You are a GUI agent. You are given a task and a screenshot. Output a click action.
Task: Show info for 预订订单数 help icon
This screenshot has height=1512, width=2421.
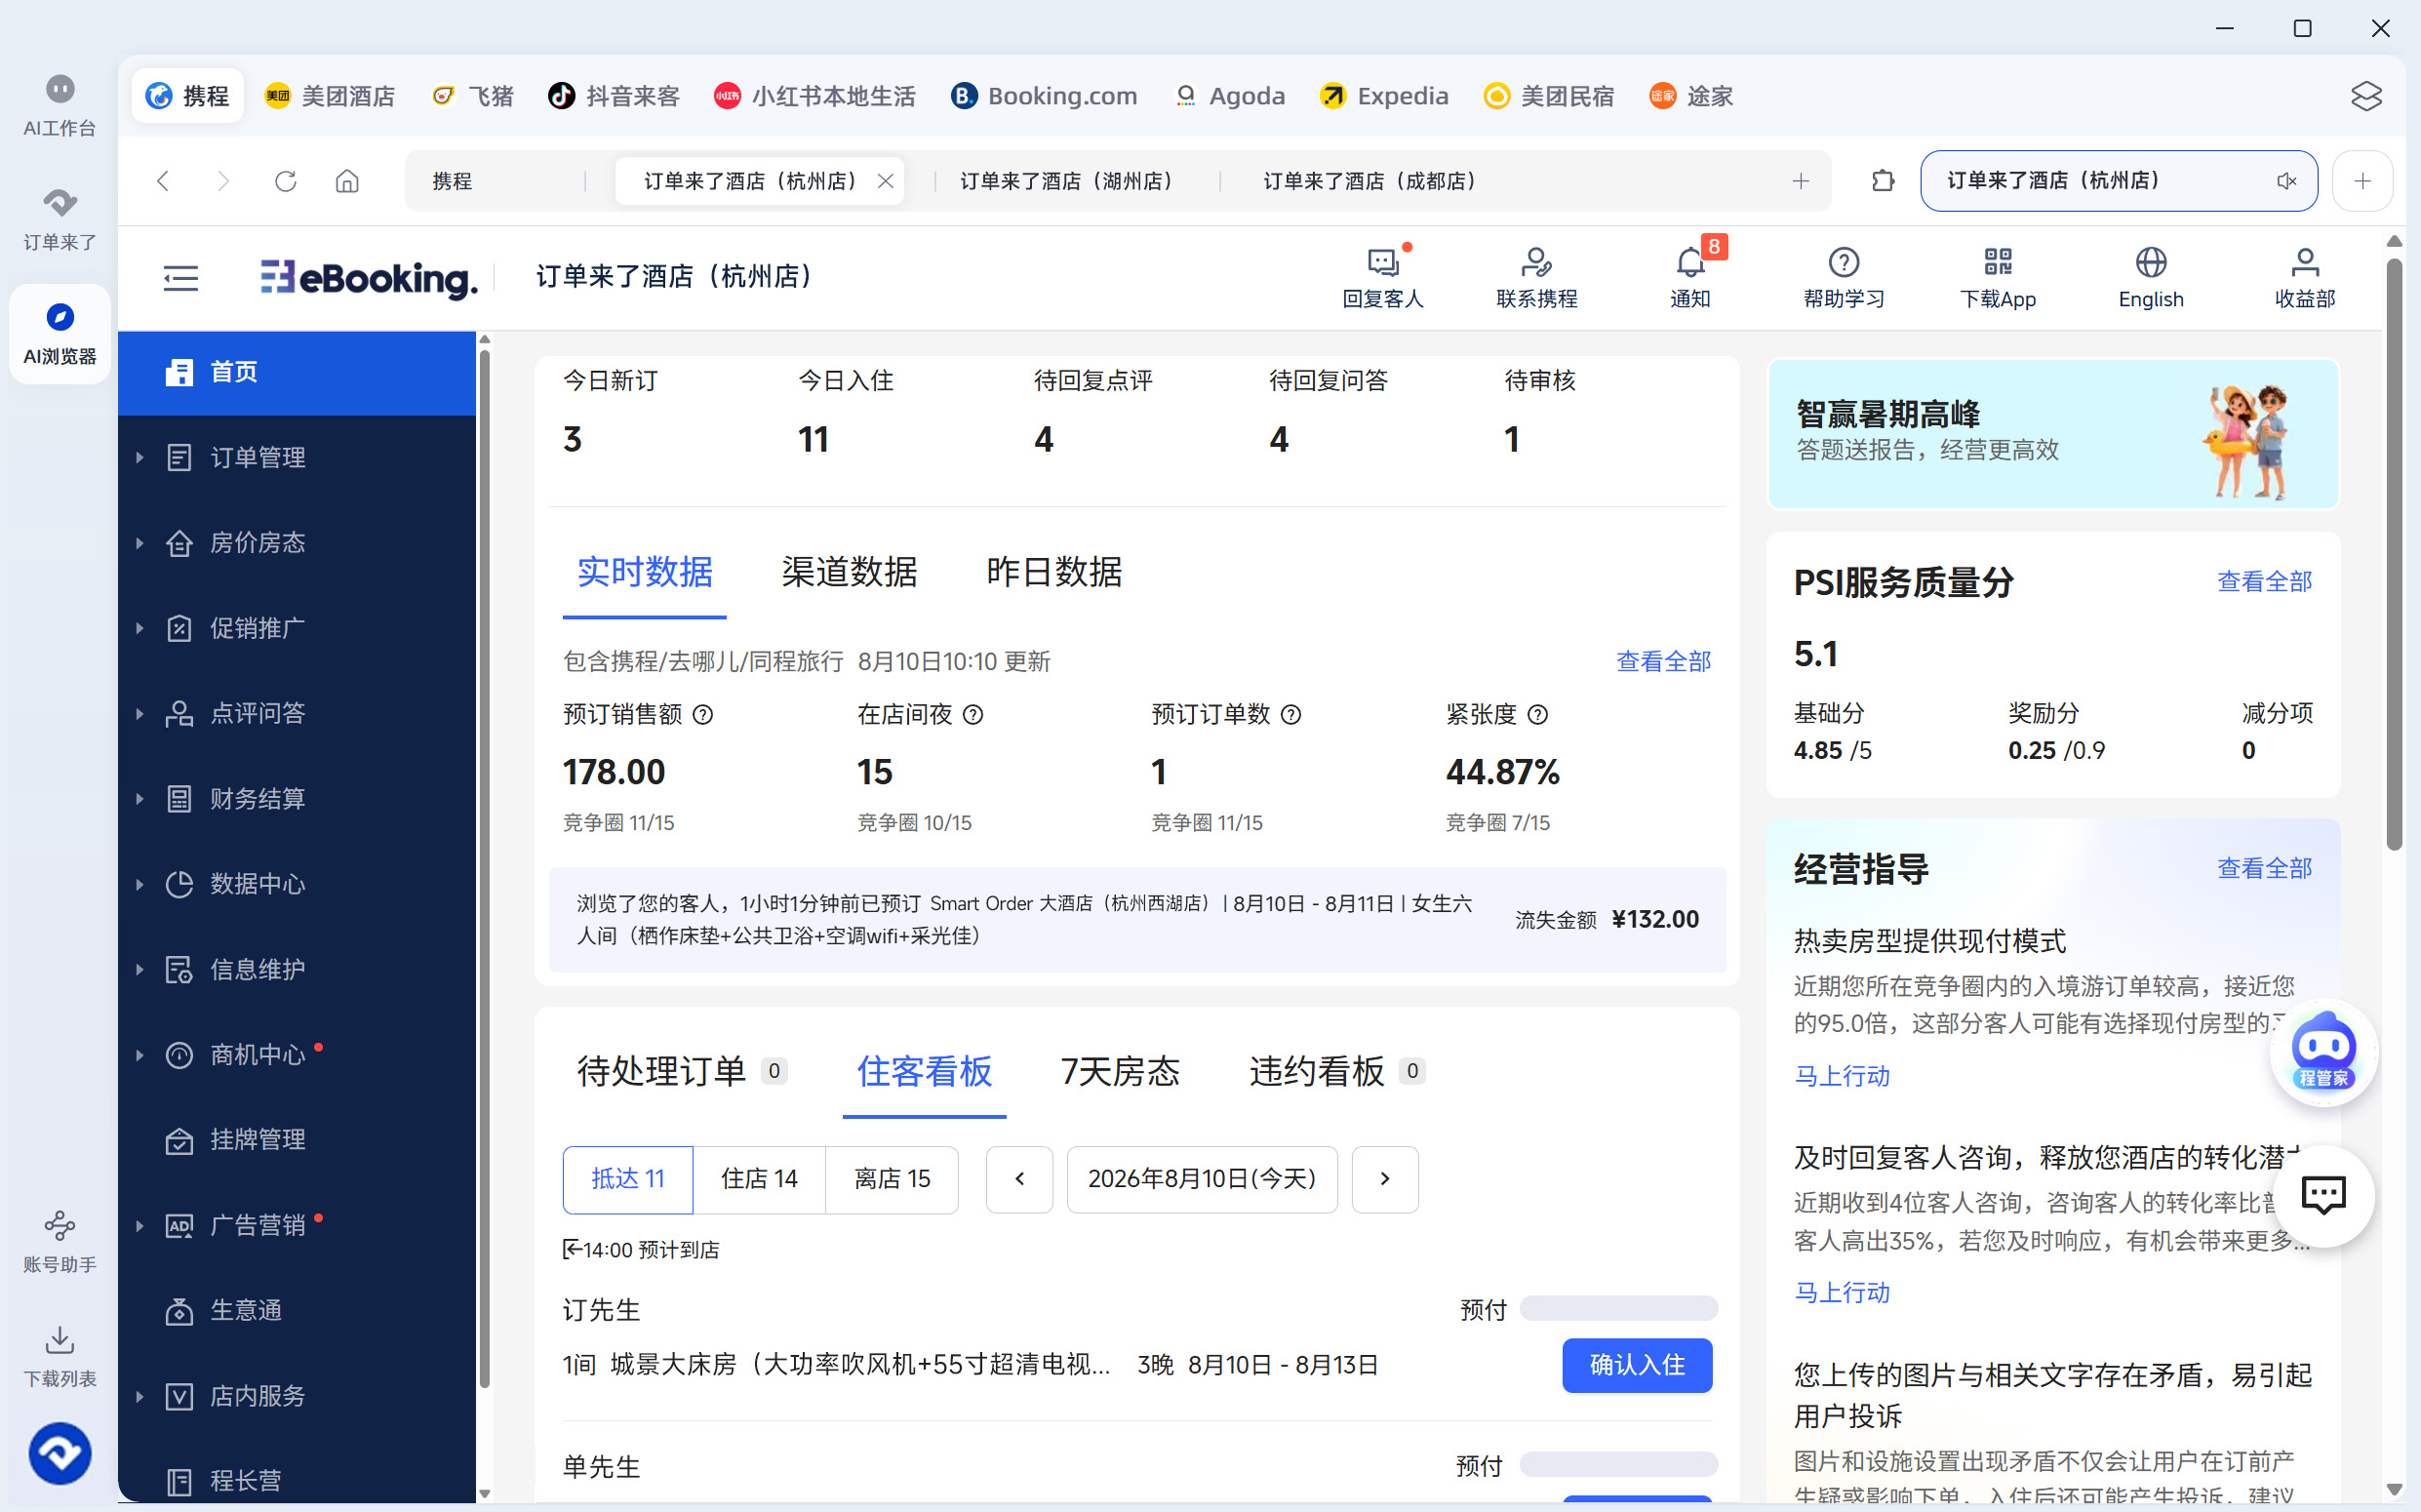(x=1291, y=715)
